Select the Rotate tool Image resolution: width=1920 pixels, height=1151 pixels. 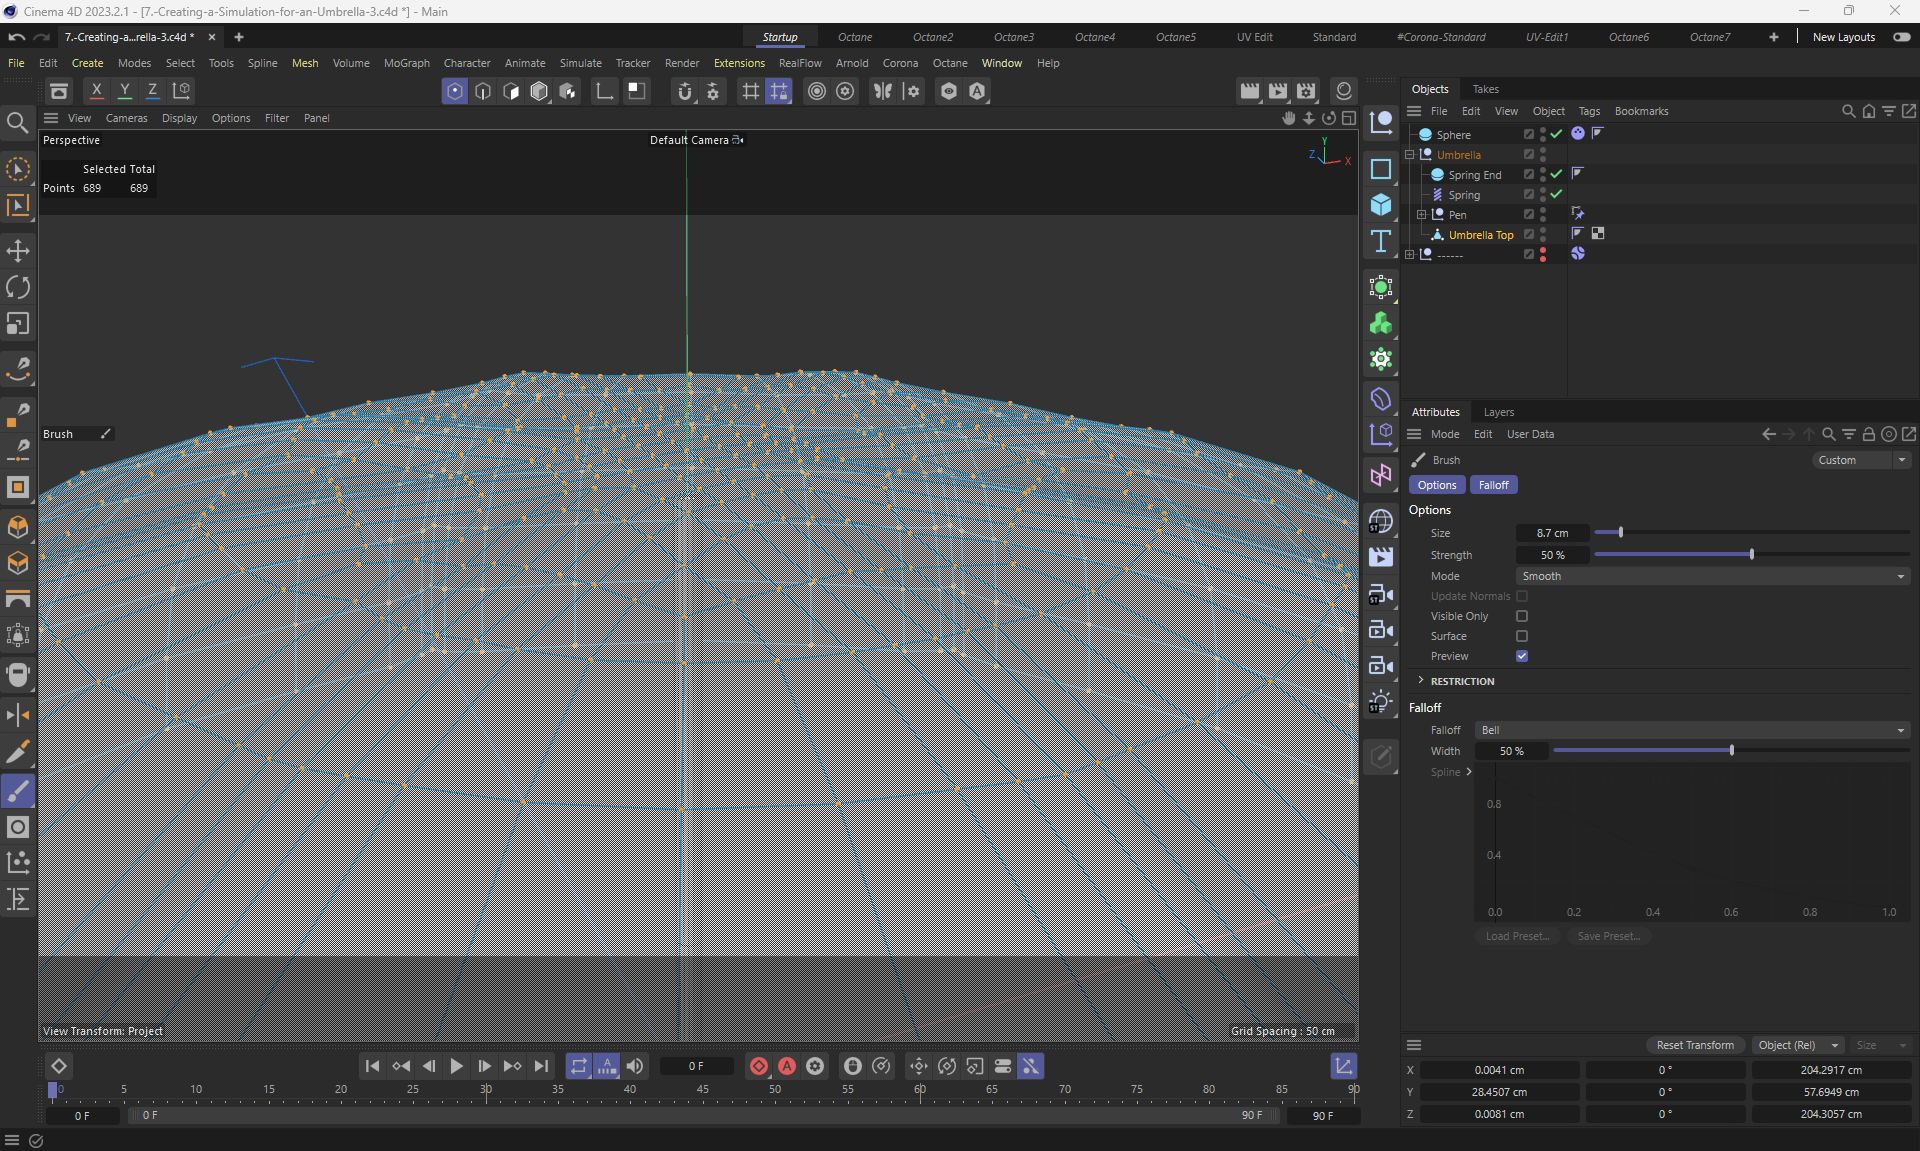click(18, 287)
